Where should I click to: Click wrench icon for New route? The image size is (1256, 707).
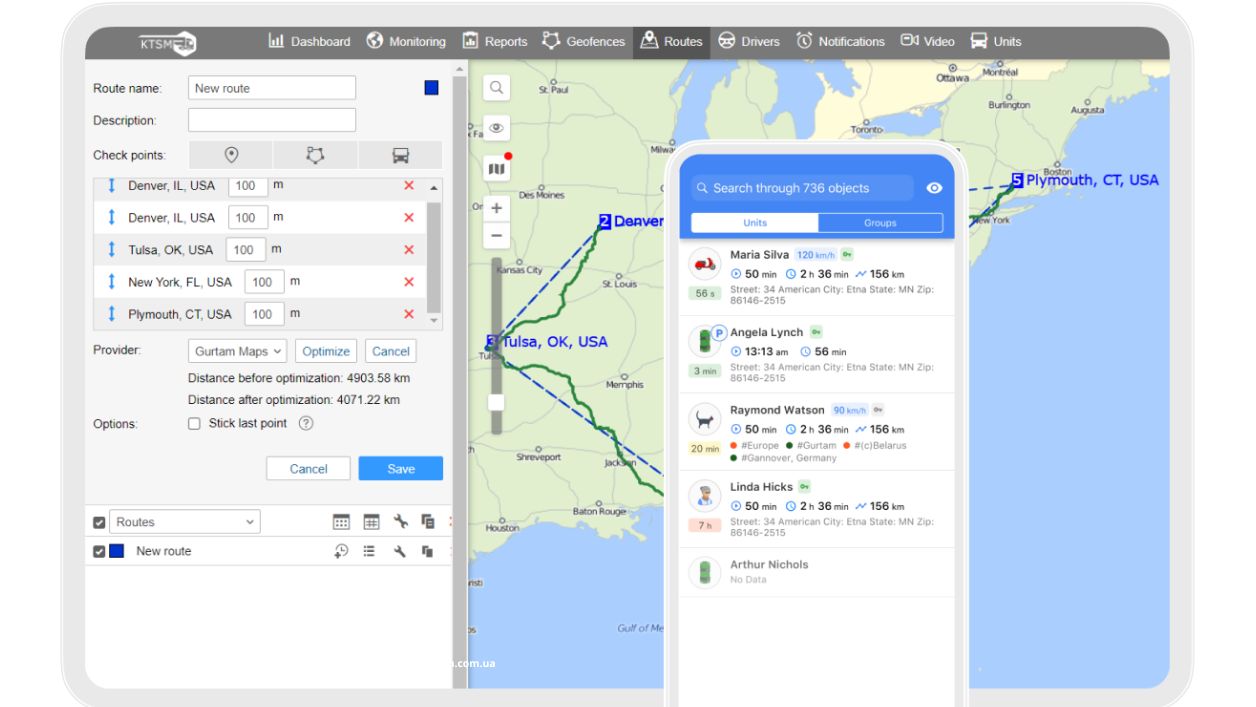pos(399,551)
